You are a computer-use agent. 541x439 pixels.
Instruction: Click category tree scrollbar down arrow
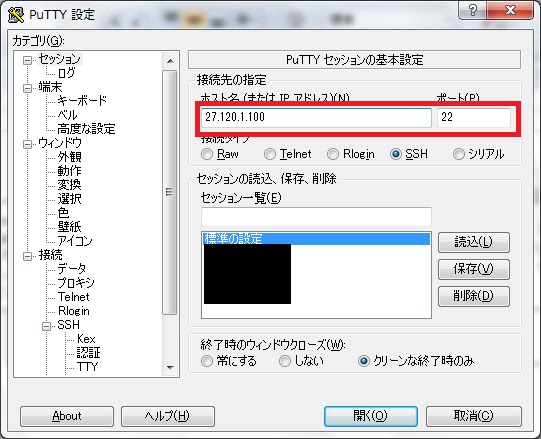click(x=169, y=368)
